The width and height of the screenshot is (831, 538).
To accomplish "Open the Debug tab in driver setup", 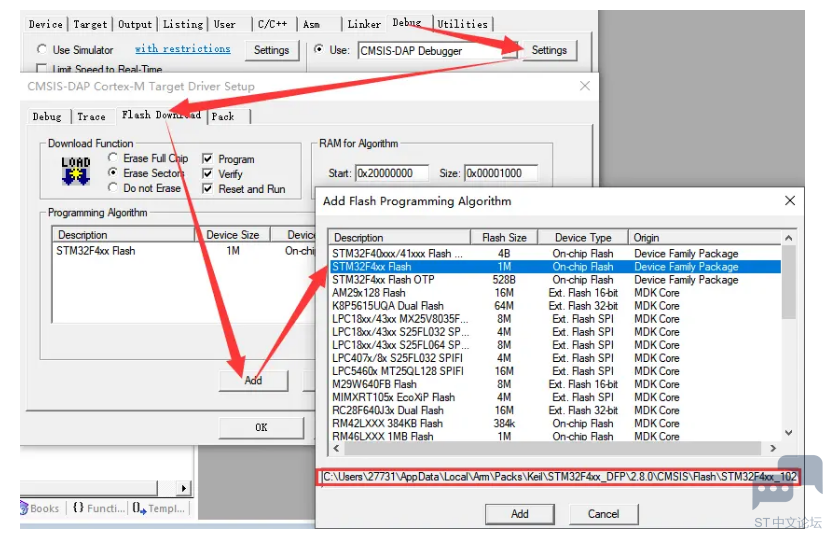I will click(47, 117).
